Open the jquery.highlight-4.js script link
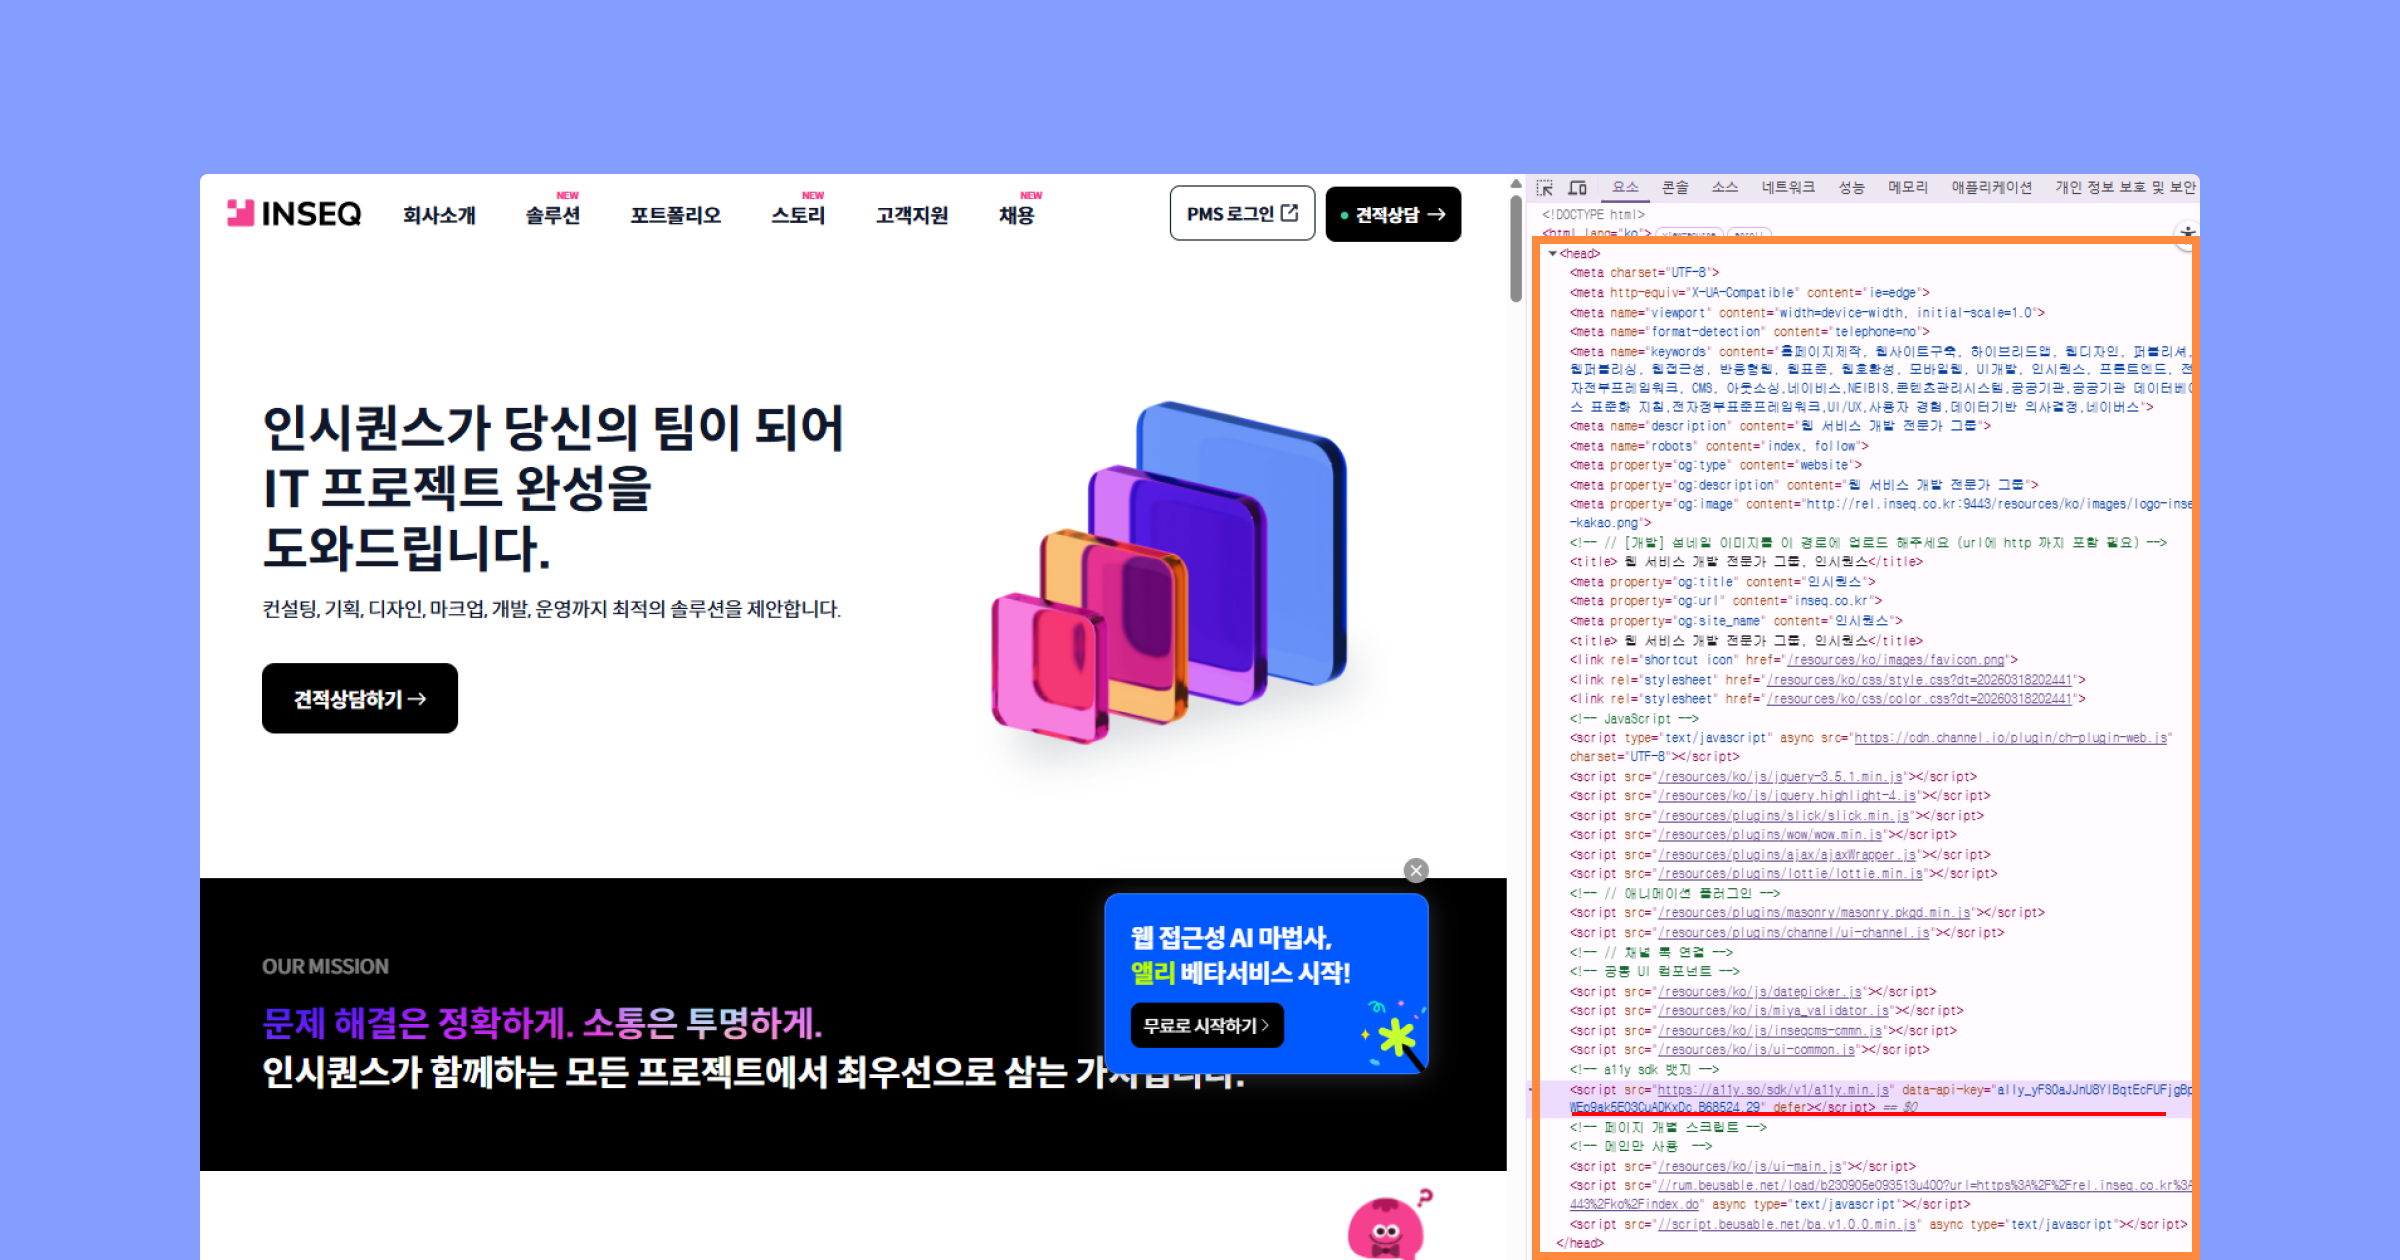Image resolution: width=2400 pixels, height=1260 pixels. 1787,796
